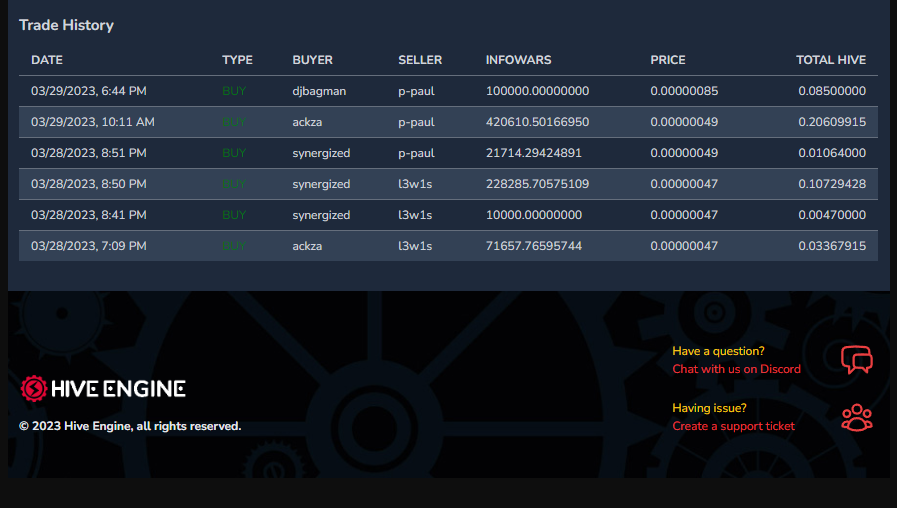Click total 0.01064000
Image resolution: width=897 pixels, height=508 pixels.
coord(832,153)
